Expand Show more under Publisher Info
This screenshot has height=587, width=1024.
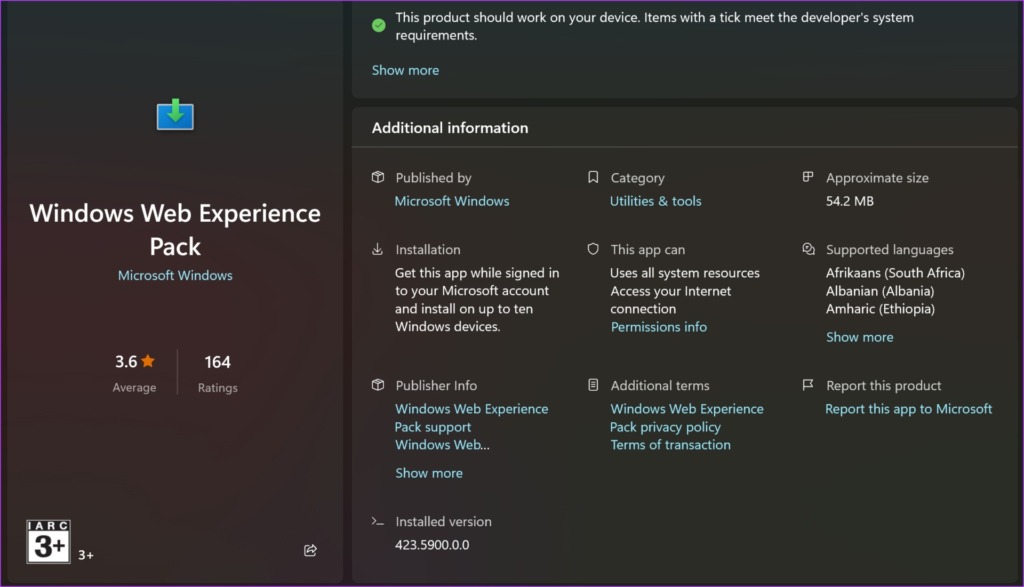(x=429, y=472)
